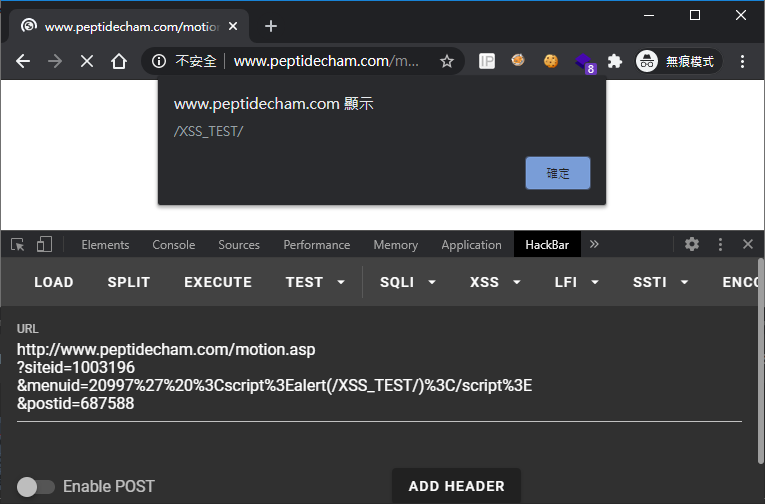
Task: Stop loading the page
Action: point(87,61)
